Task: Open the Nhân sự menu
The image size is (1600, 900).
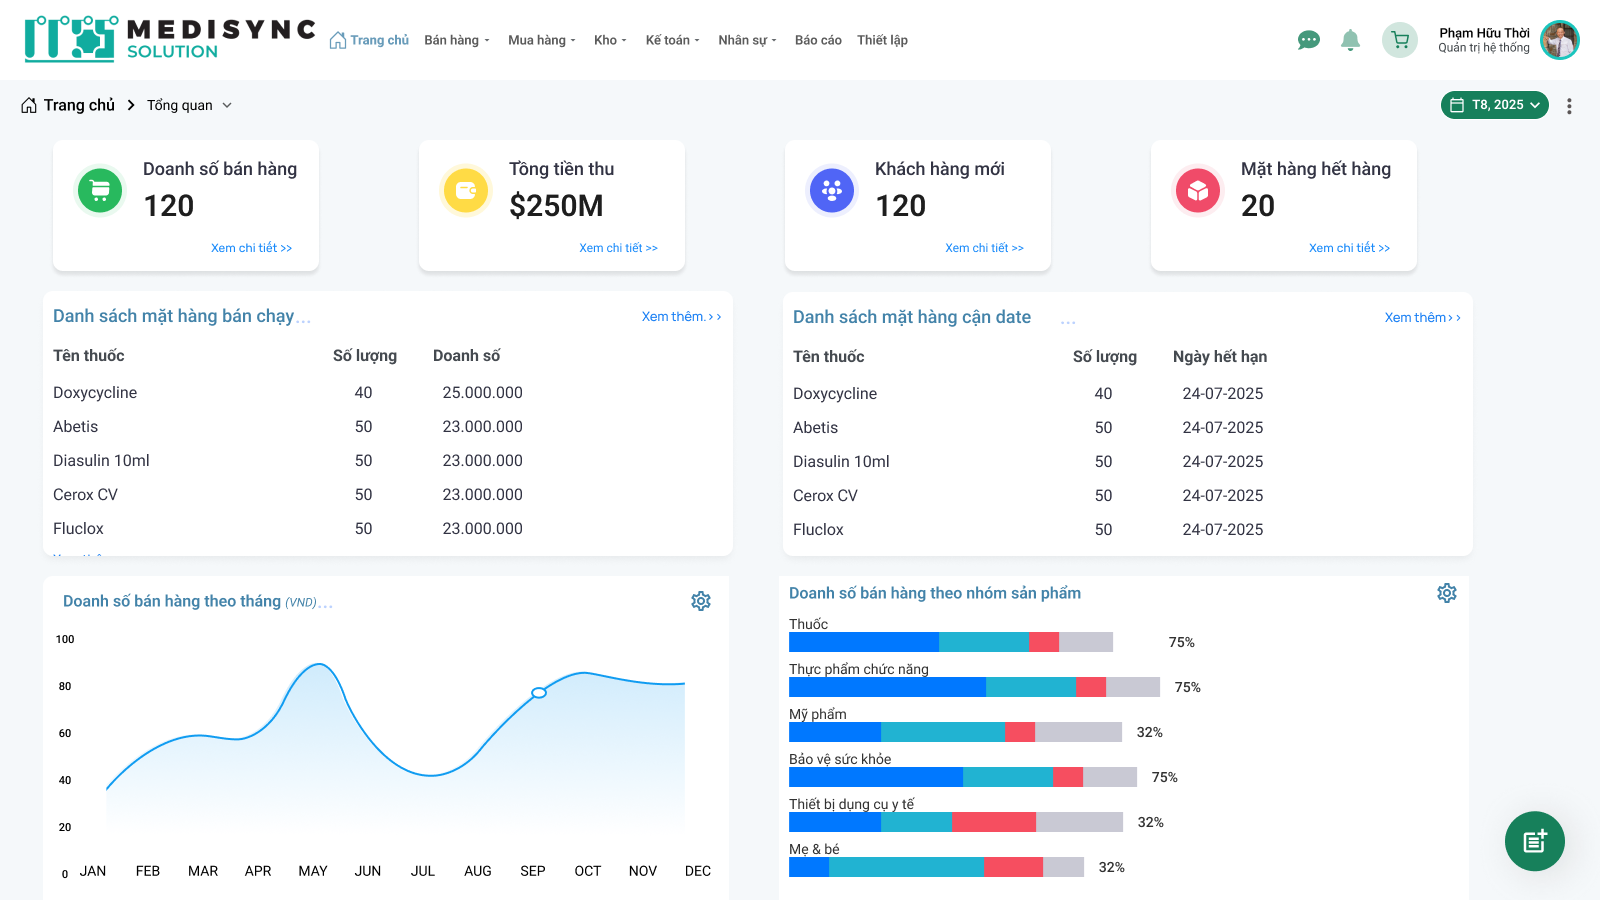Action: tap(748, 40)
